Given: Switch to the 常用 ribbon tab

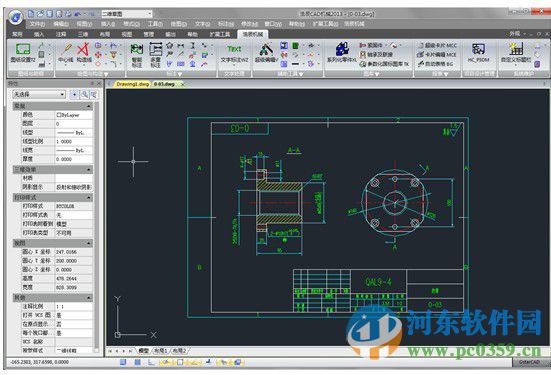Looking at the screenshot, I should pyautogui.click(x=17, y=34).
